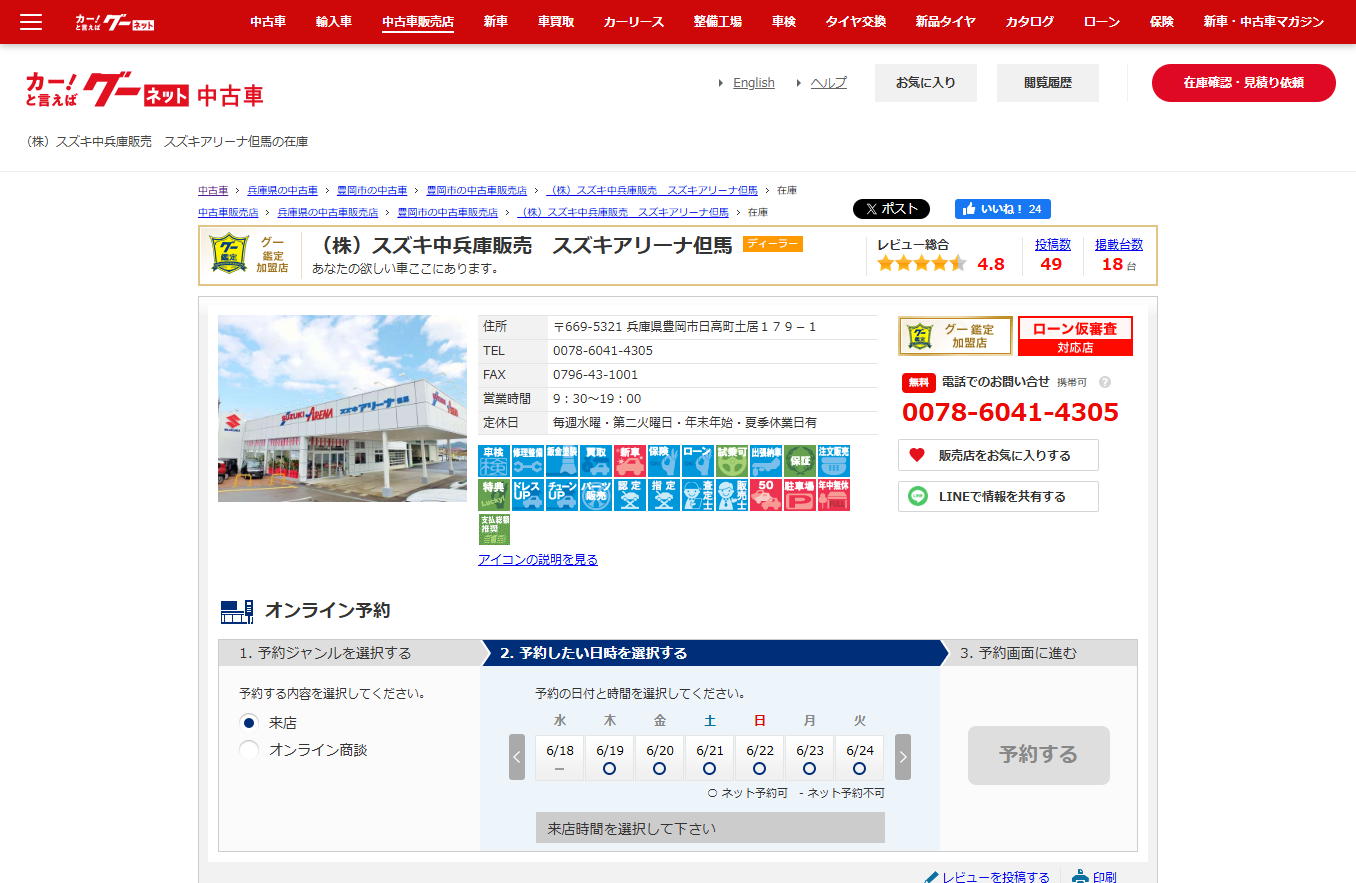This screenshot has width=1356, height=883.
Task: Click the 査定士 person icon
Action: coord(698,495)
